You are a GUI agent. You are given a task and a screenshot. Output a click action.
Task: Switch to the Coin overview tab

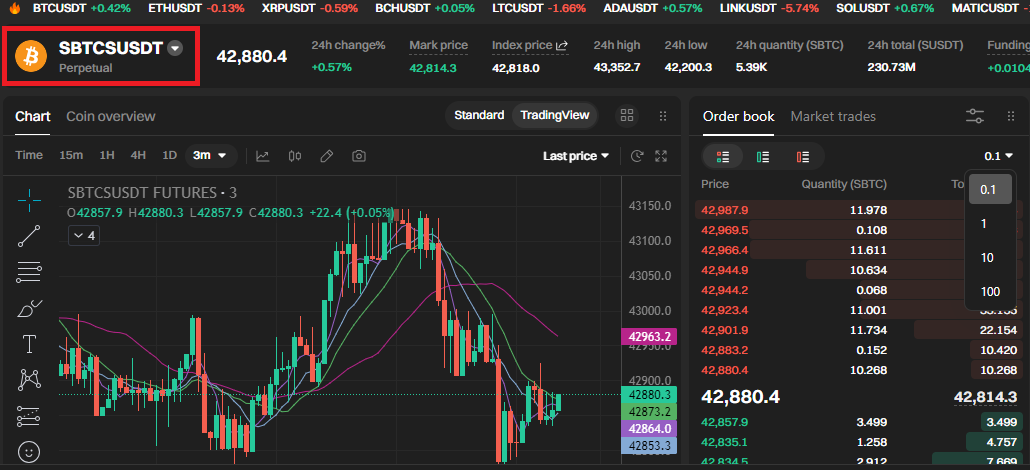pos(111,116)
